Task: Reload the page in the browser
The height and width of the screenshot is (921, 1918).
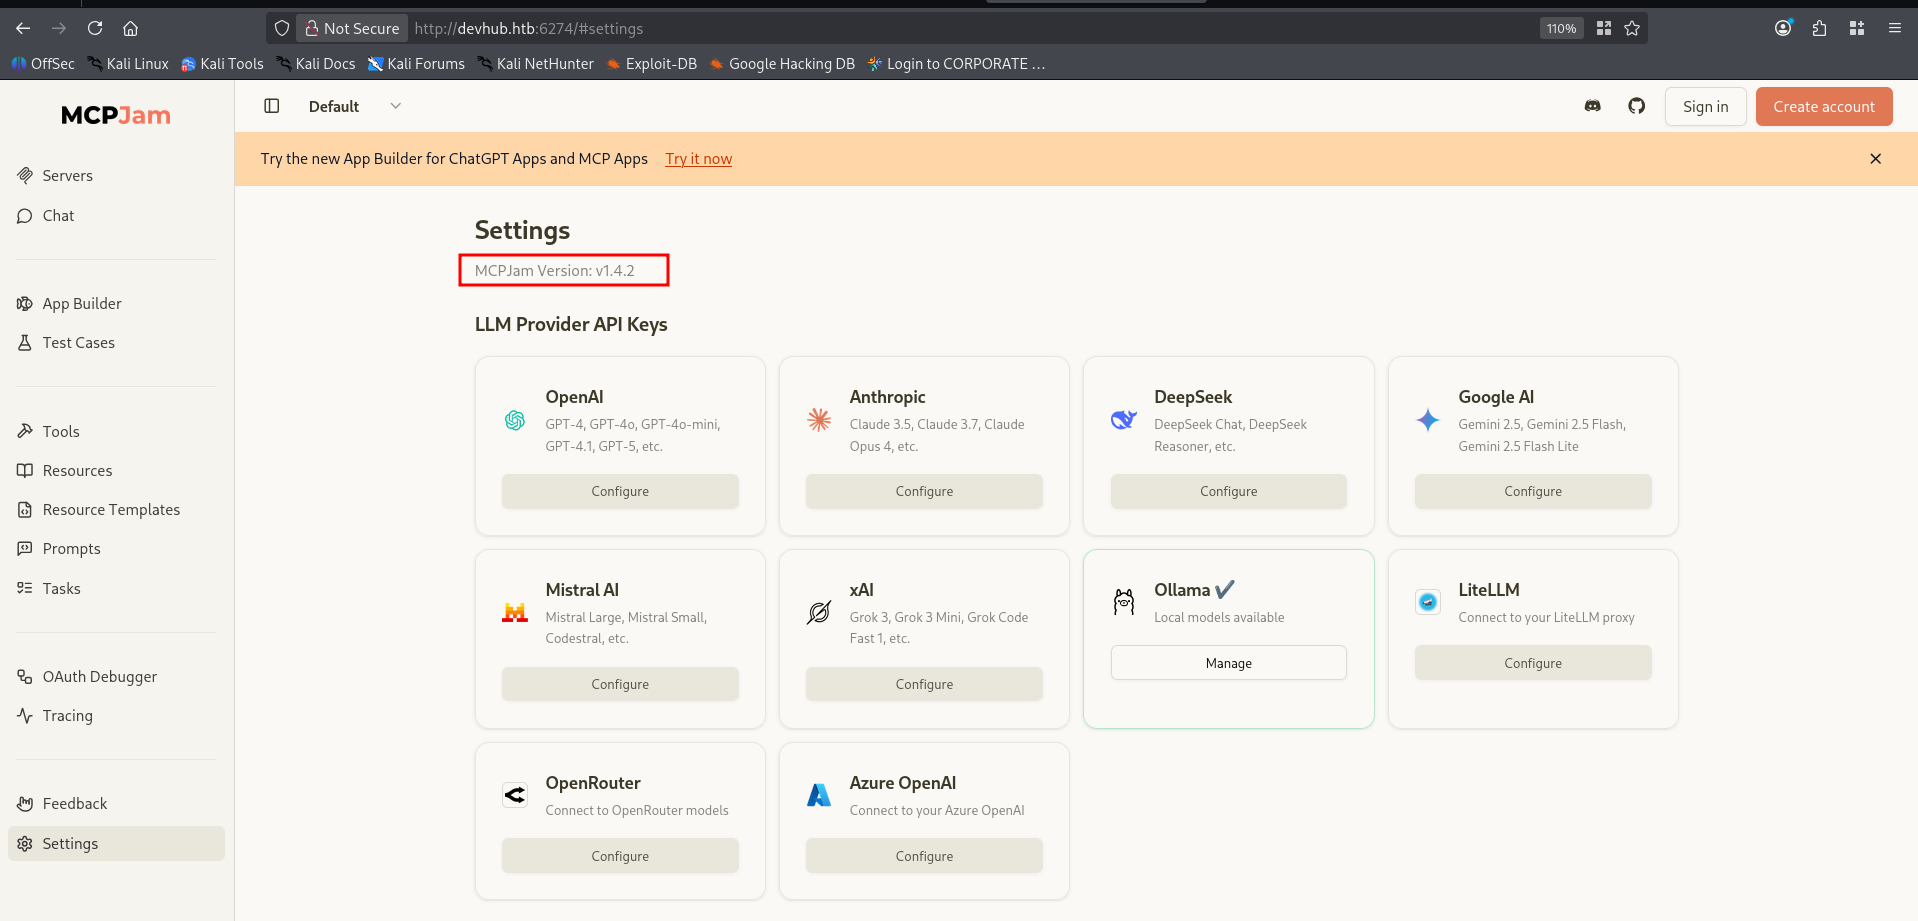Action: [95, 28]
